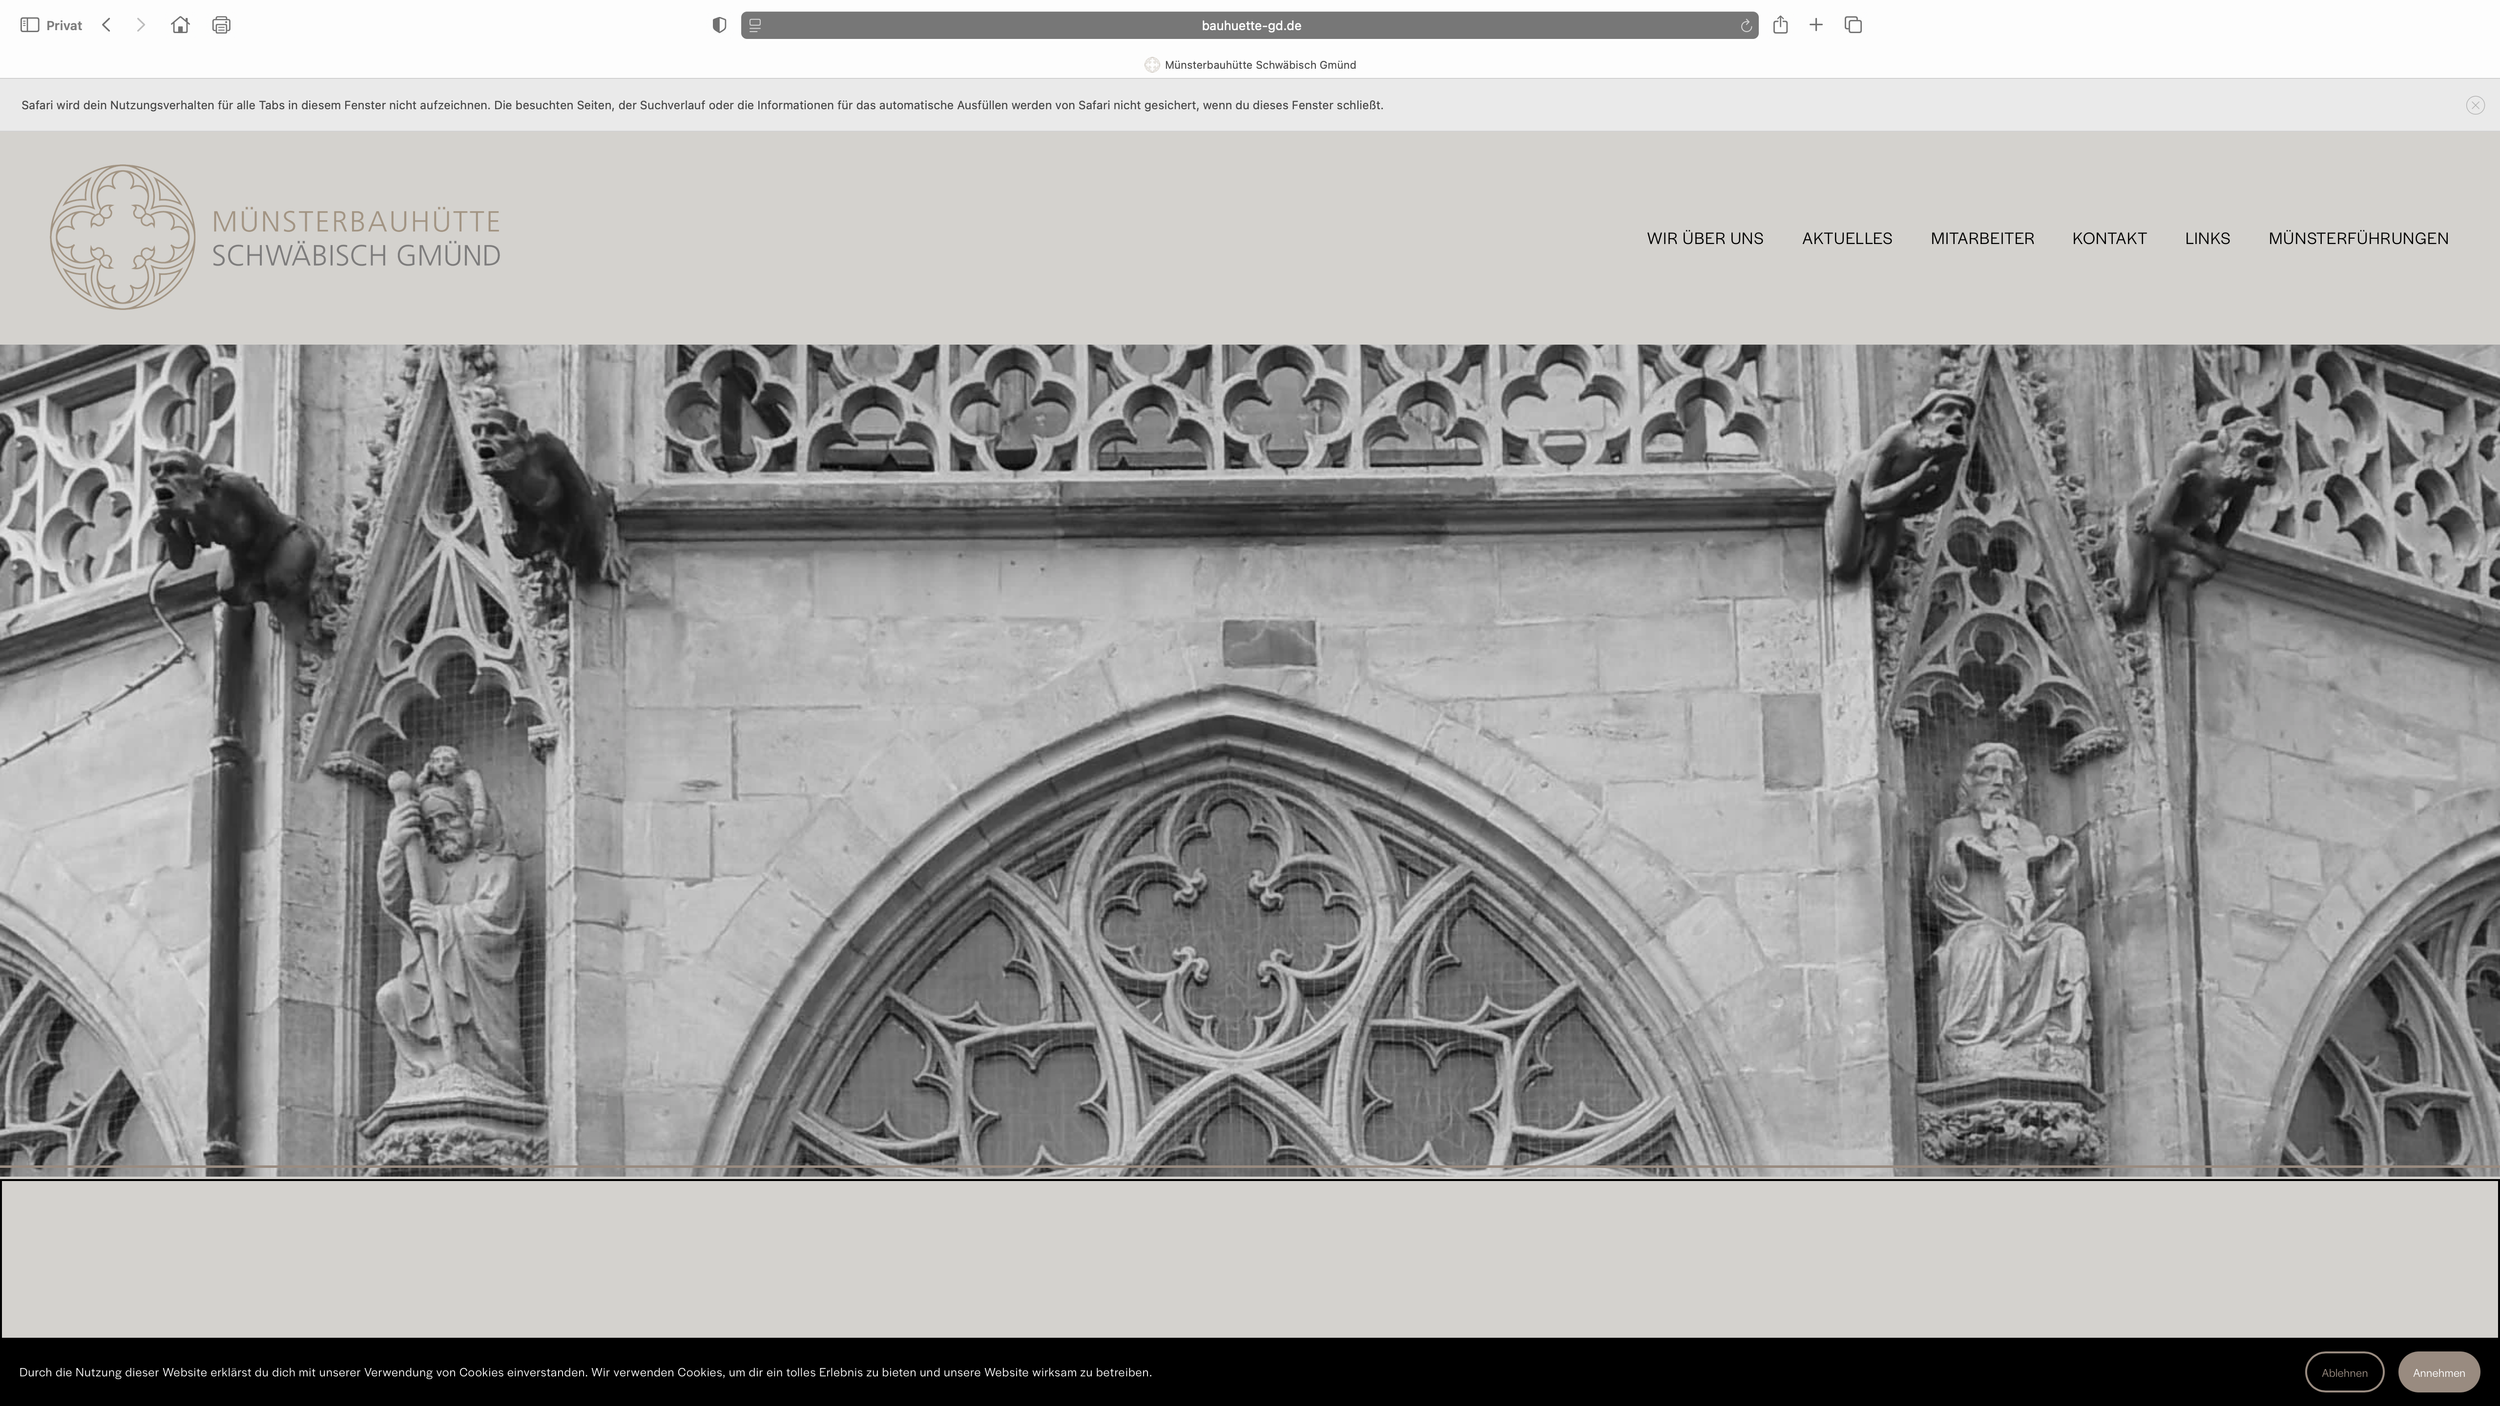Image resolution: width=2500 pixels, height=1406 pixels.
Task: Navigate to MÜNSTERFÜHRUNGEN
Action: pos(2359,238)
